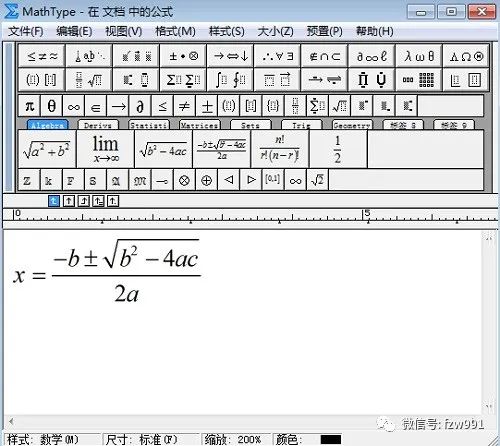Open the spaces and ellipses palette
The width and height of the screenshot is (500, 446).
coord(89,56)
